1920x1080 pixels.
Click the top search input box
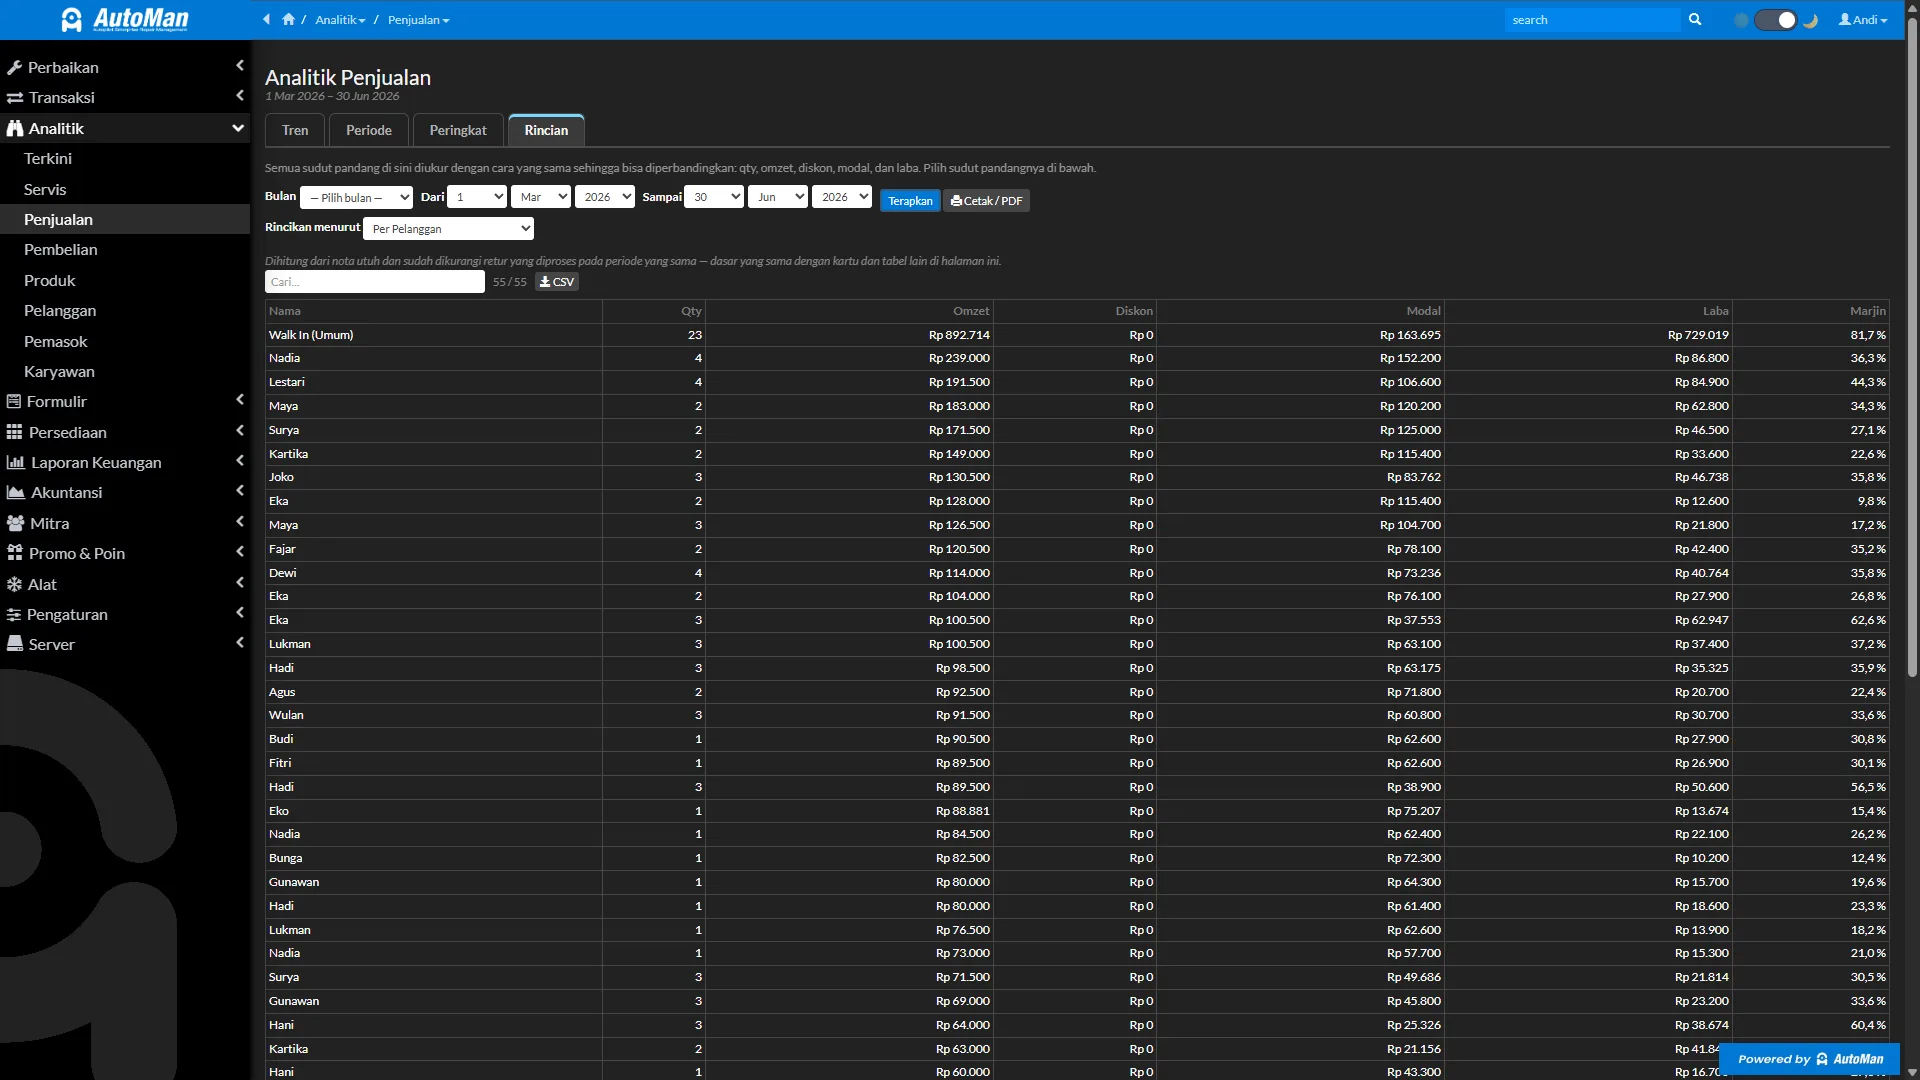pyautogui.click(x=1592, y=20)
